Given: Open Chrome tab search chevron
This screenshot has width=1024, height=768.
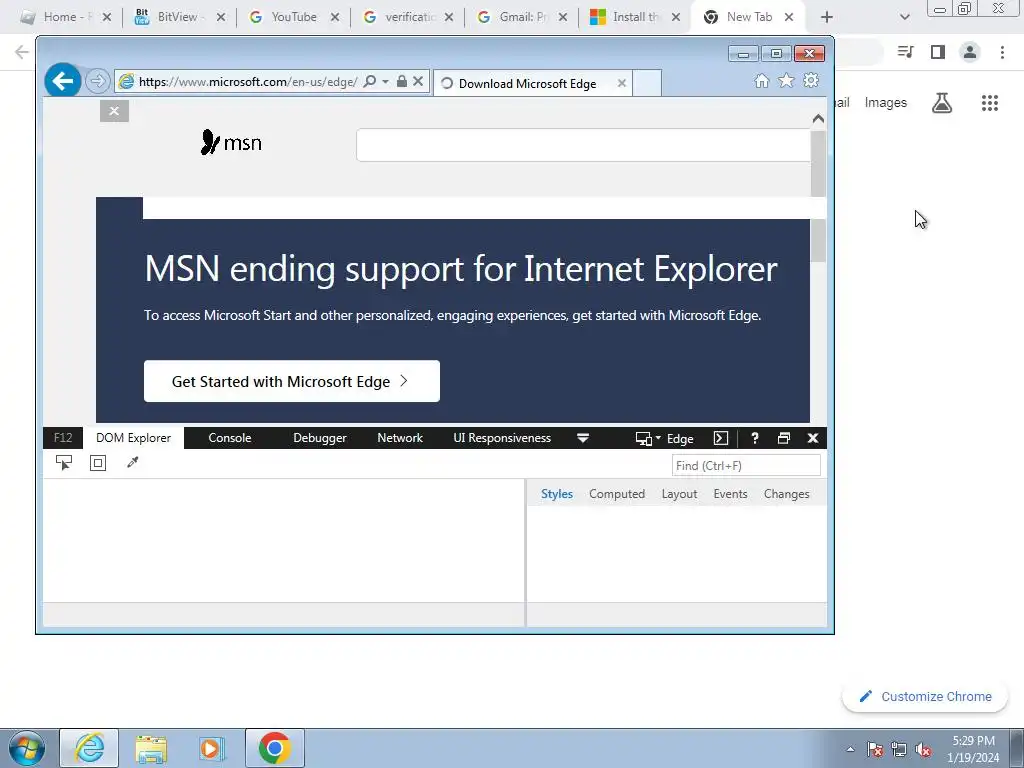Looking at the screenshot, I should point(904,17).
